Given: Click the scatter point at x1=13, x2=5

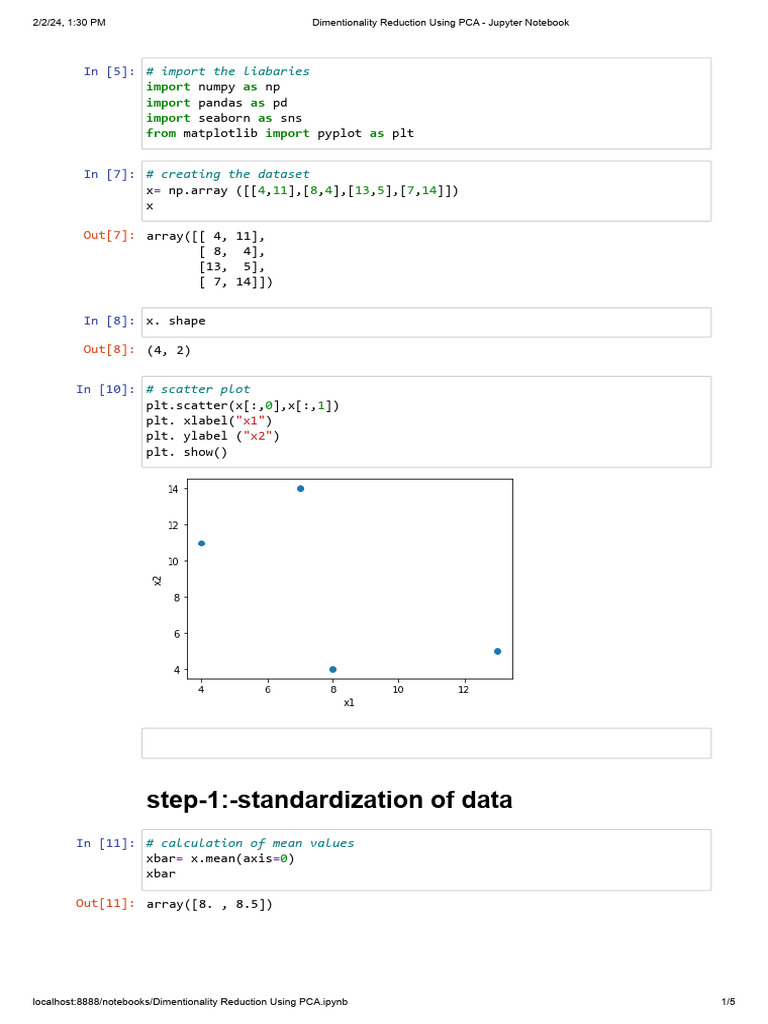Looking at the screenshot, I should point(497,651).
